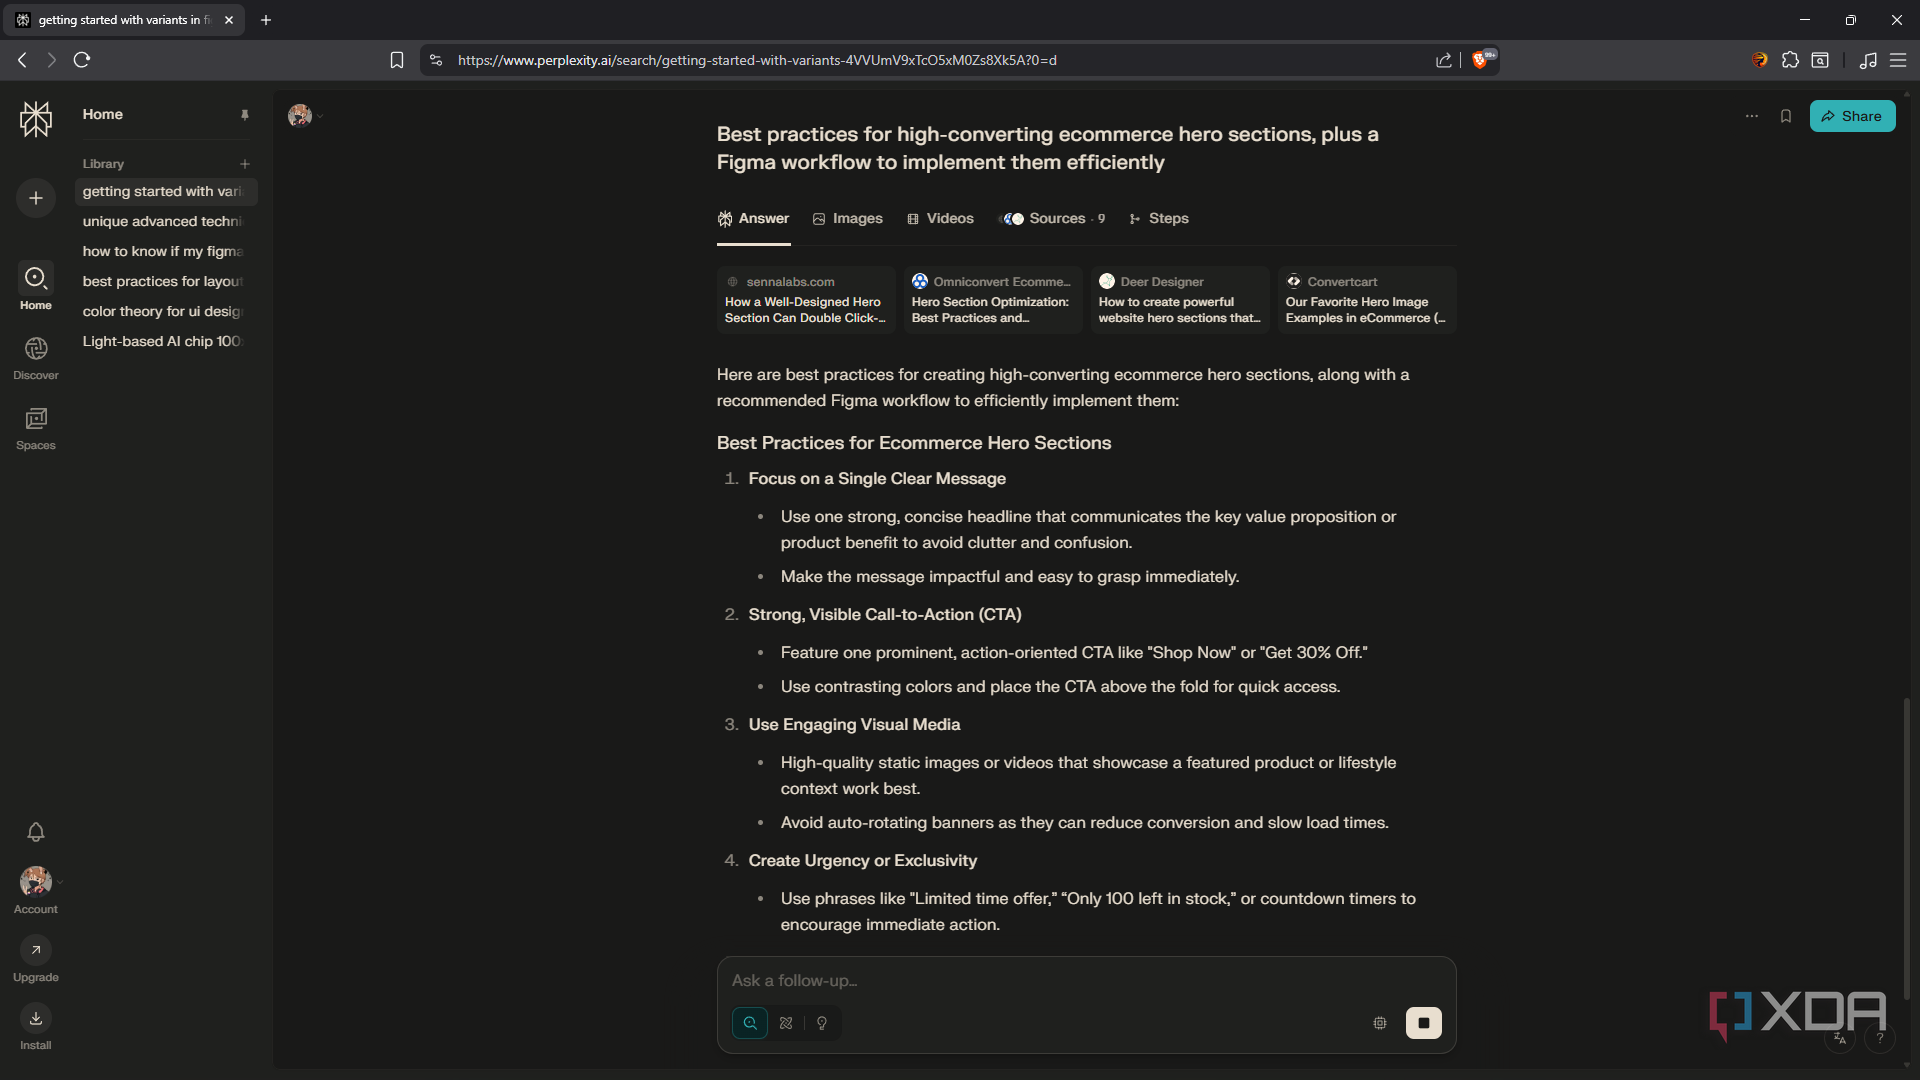Share this thread

click(x=1852, y=116)
